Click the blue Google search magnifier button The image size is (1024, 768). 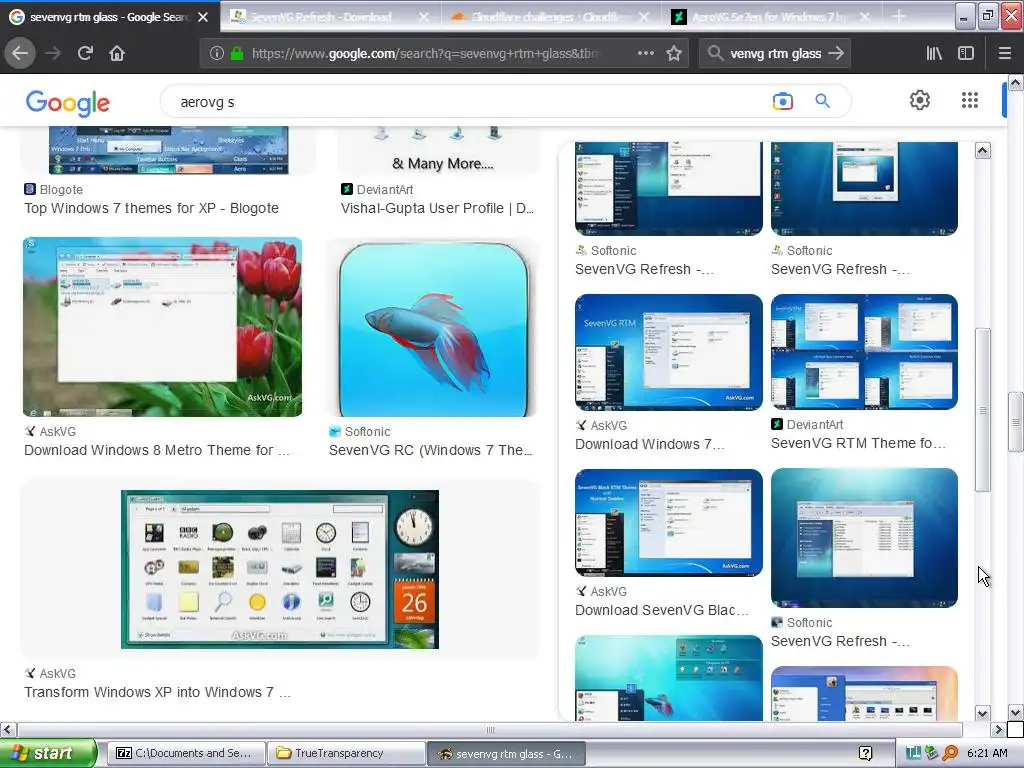[822, 101]
